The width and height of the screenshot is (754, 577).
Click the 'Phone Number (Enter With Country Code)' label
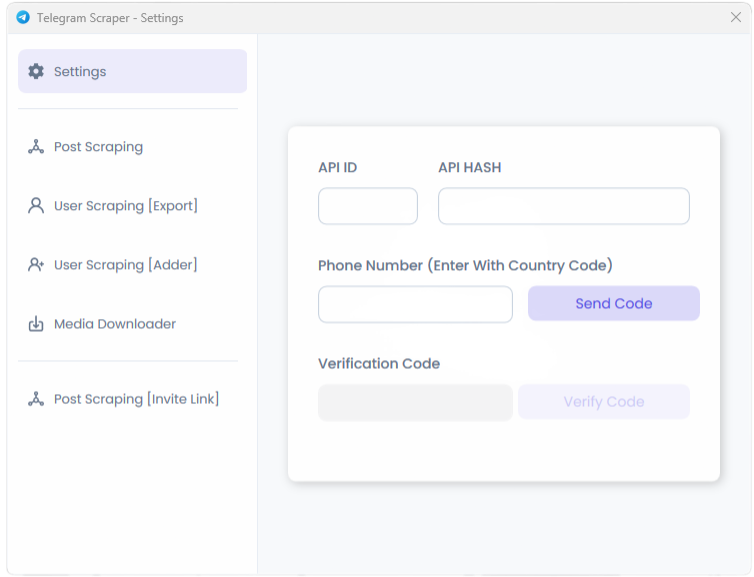point(465,265)
